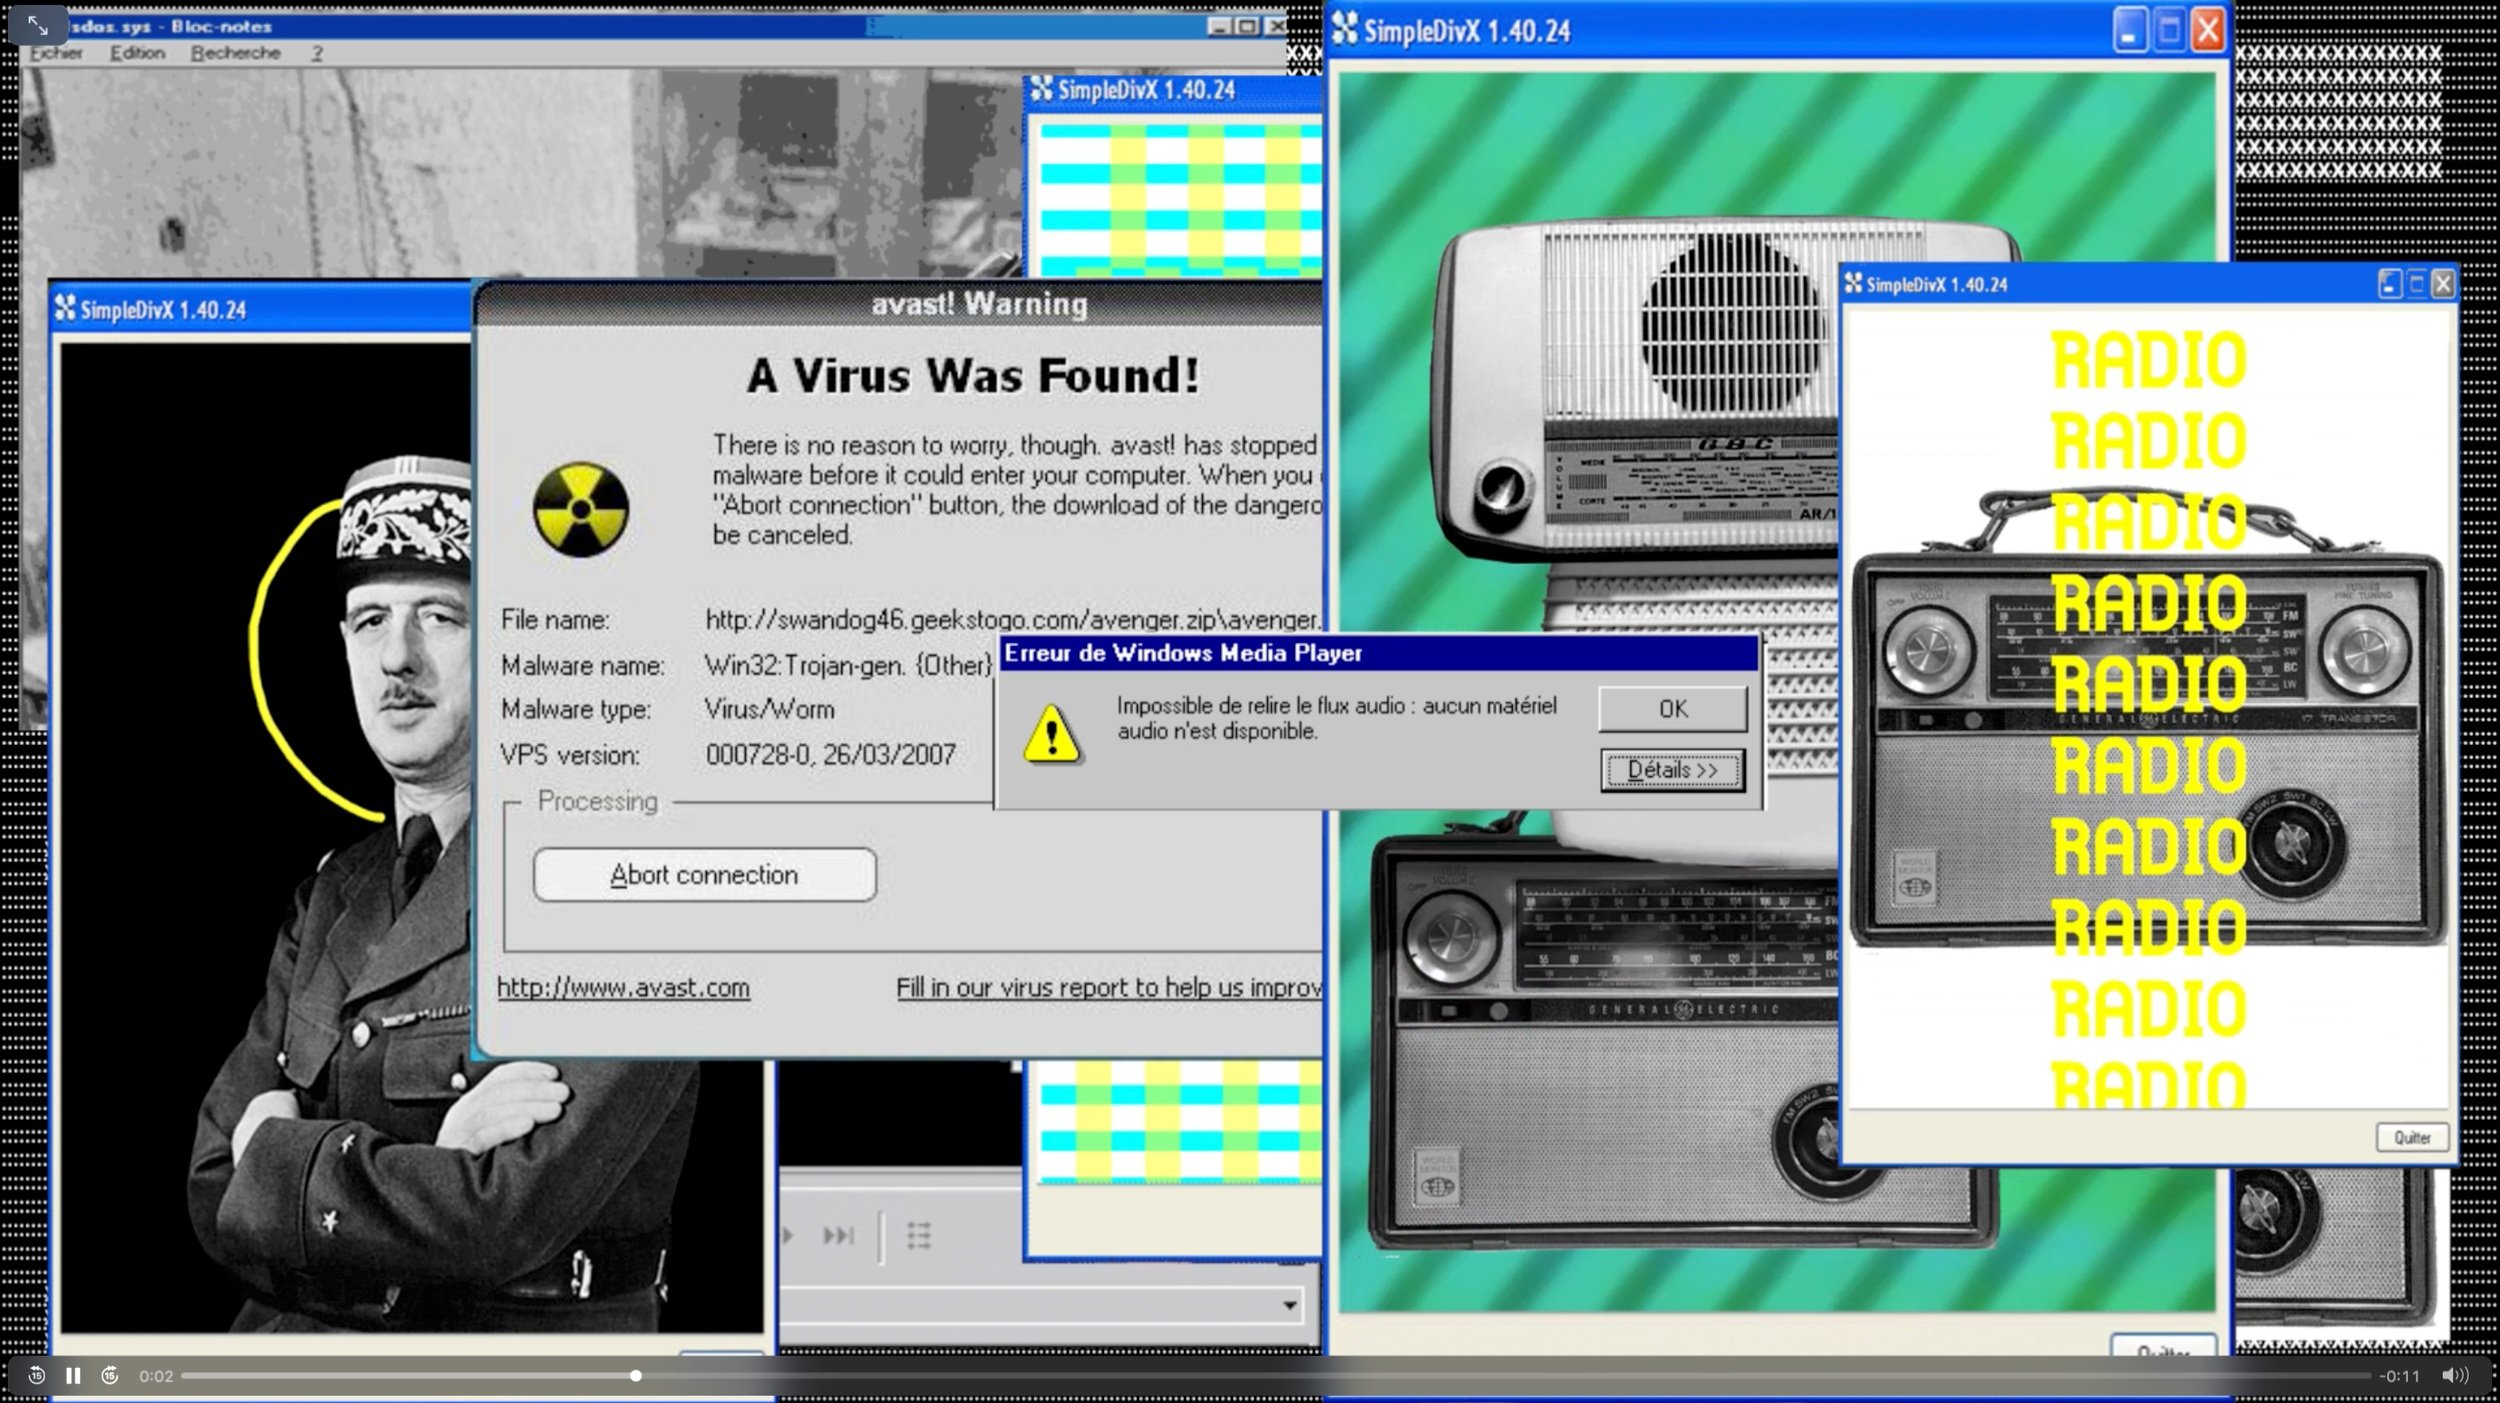Open the Fill in our virus report link

coord(1109,988)
